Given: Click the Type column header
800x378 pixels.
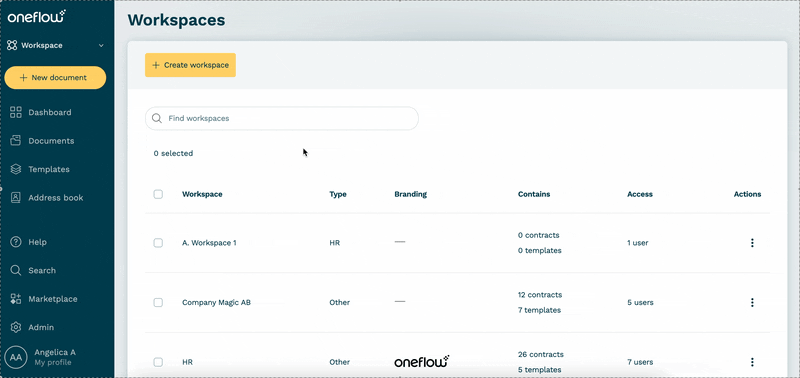Looking at the screenshot, I should click(338, 194).
